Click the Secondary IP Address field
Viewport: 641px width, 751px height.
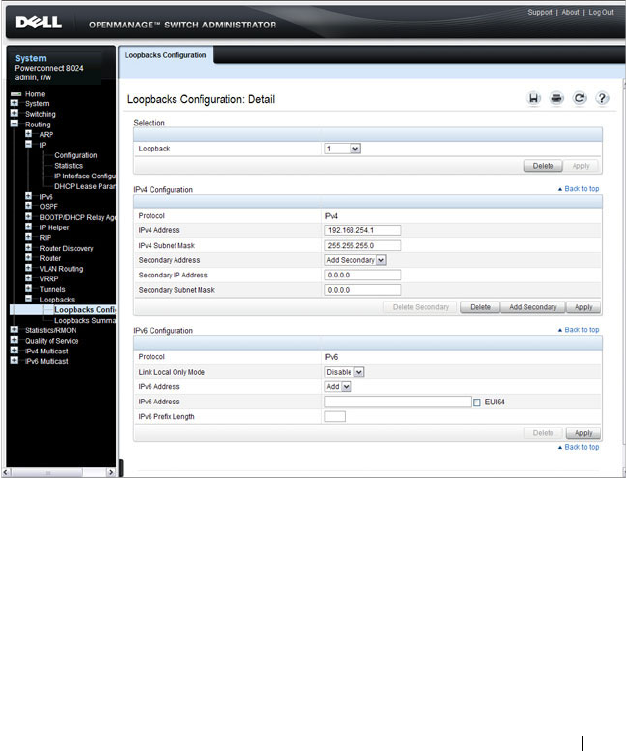coord(363,275)
